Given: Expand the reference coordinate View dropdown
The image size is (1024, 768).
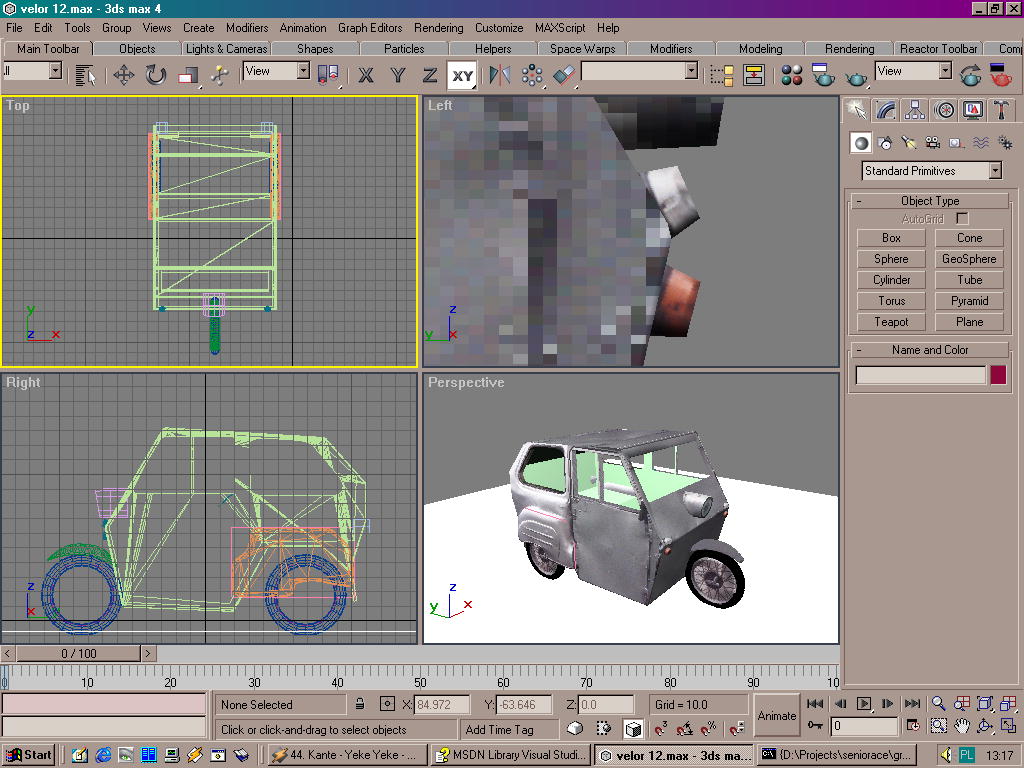Looking at the screenshot, I should 302,71.
